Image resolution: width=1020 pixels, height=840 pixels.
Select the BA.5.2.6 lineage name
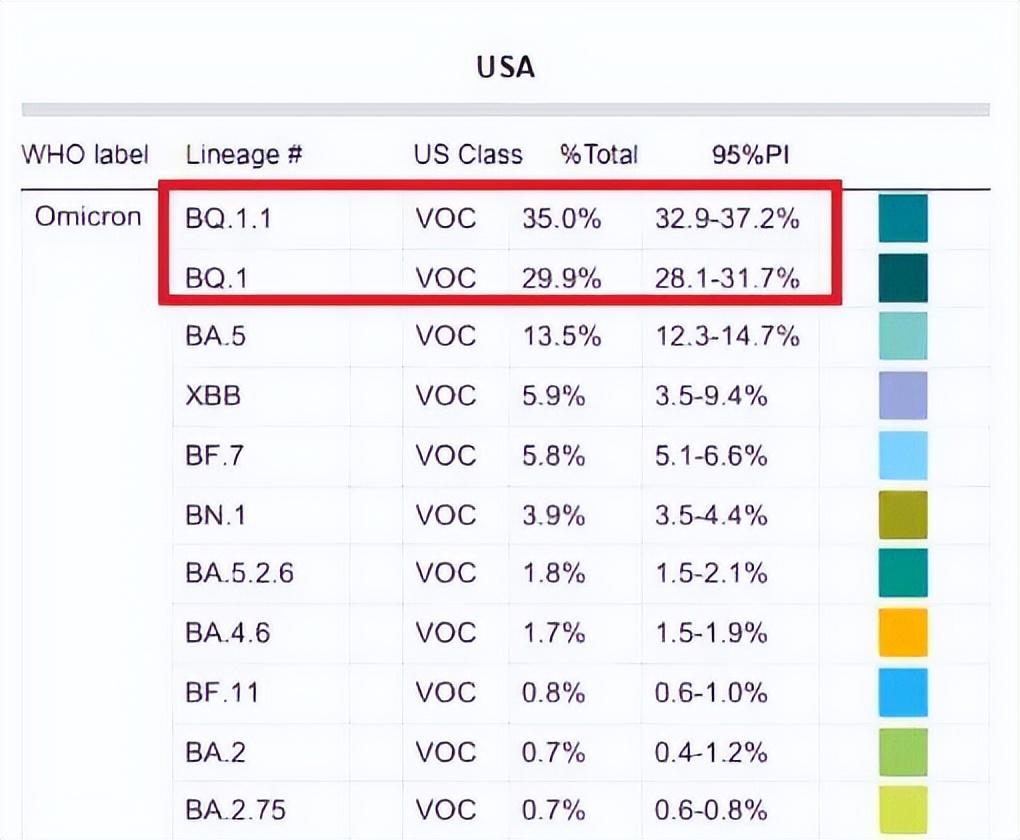pyautogui.click(x=240, y=574)
